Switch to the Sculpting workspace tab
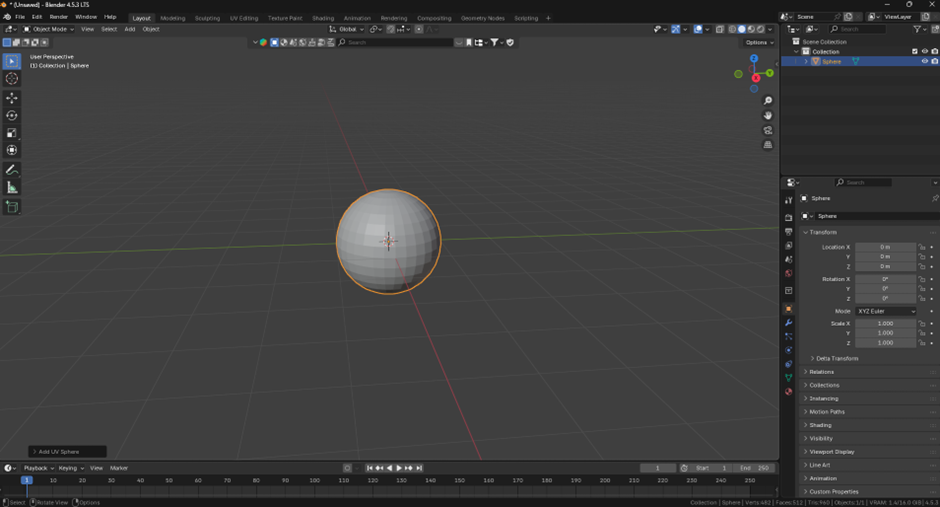 207,18
